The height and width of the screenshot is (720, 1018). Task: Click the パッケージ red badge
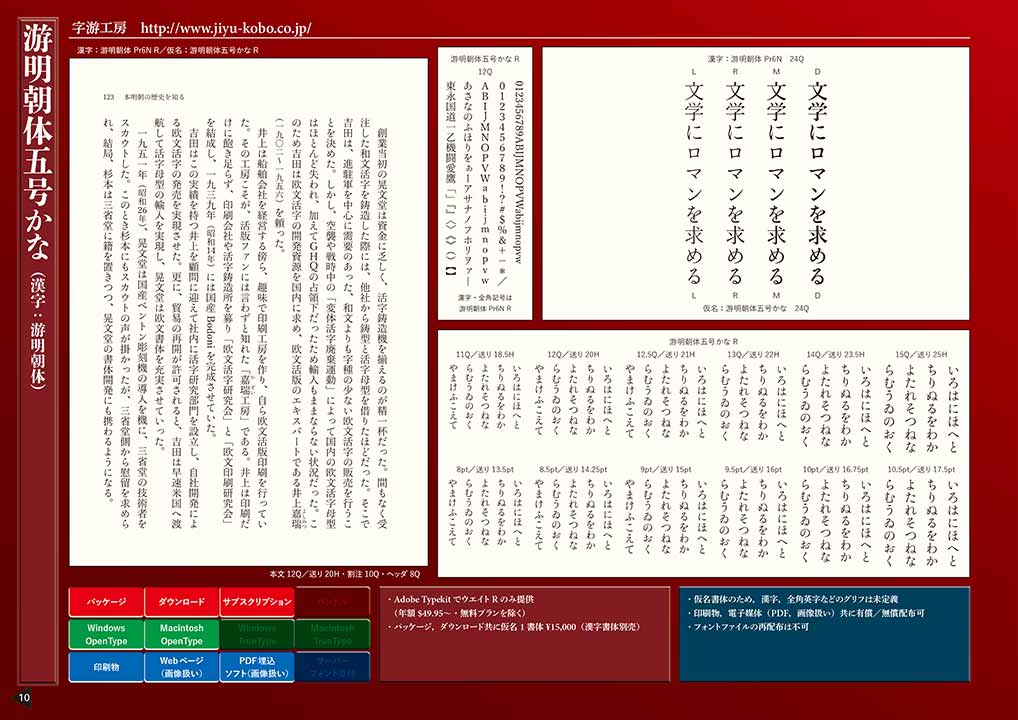(106, 602)
